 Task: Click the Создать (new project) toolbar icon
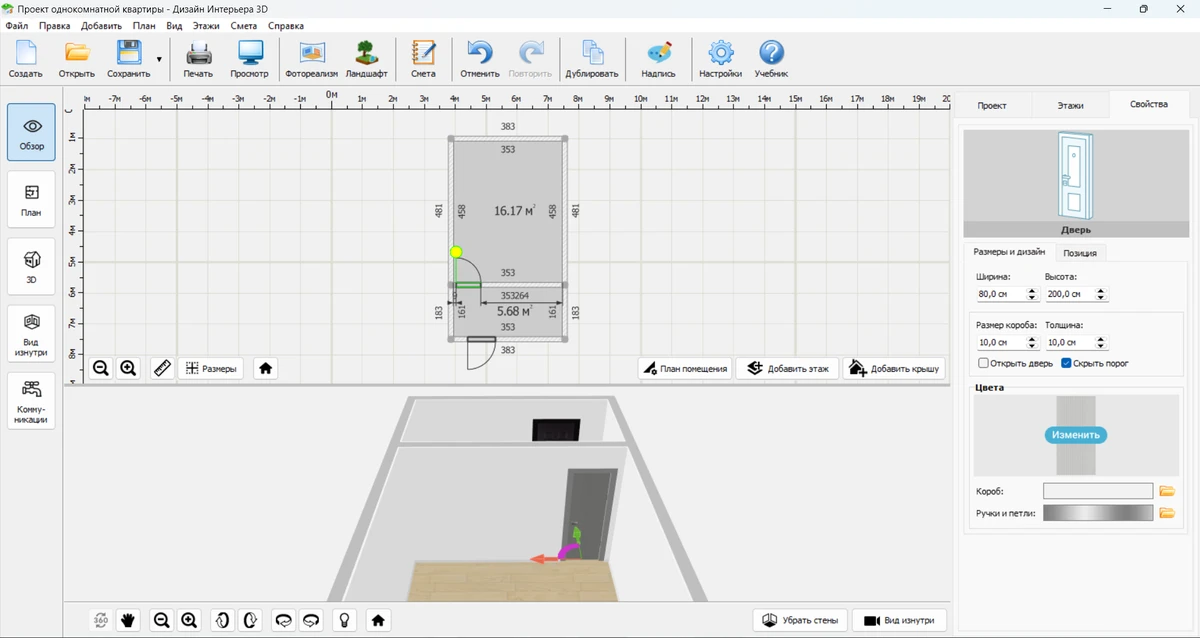25,59
